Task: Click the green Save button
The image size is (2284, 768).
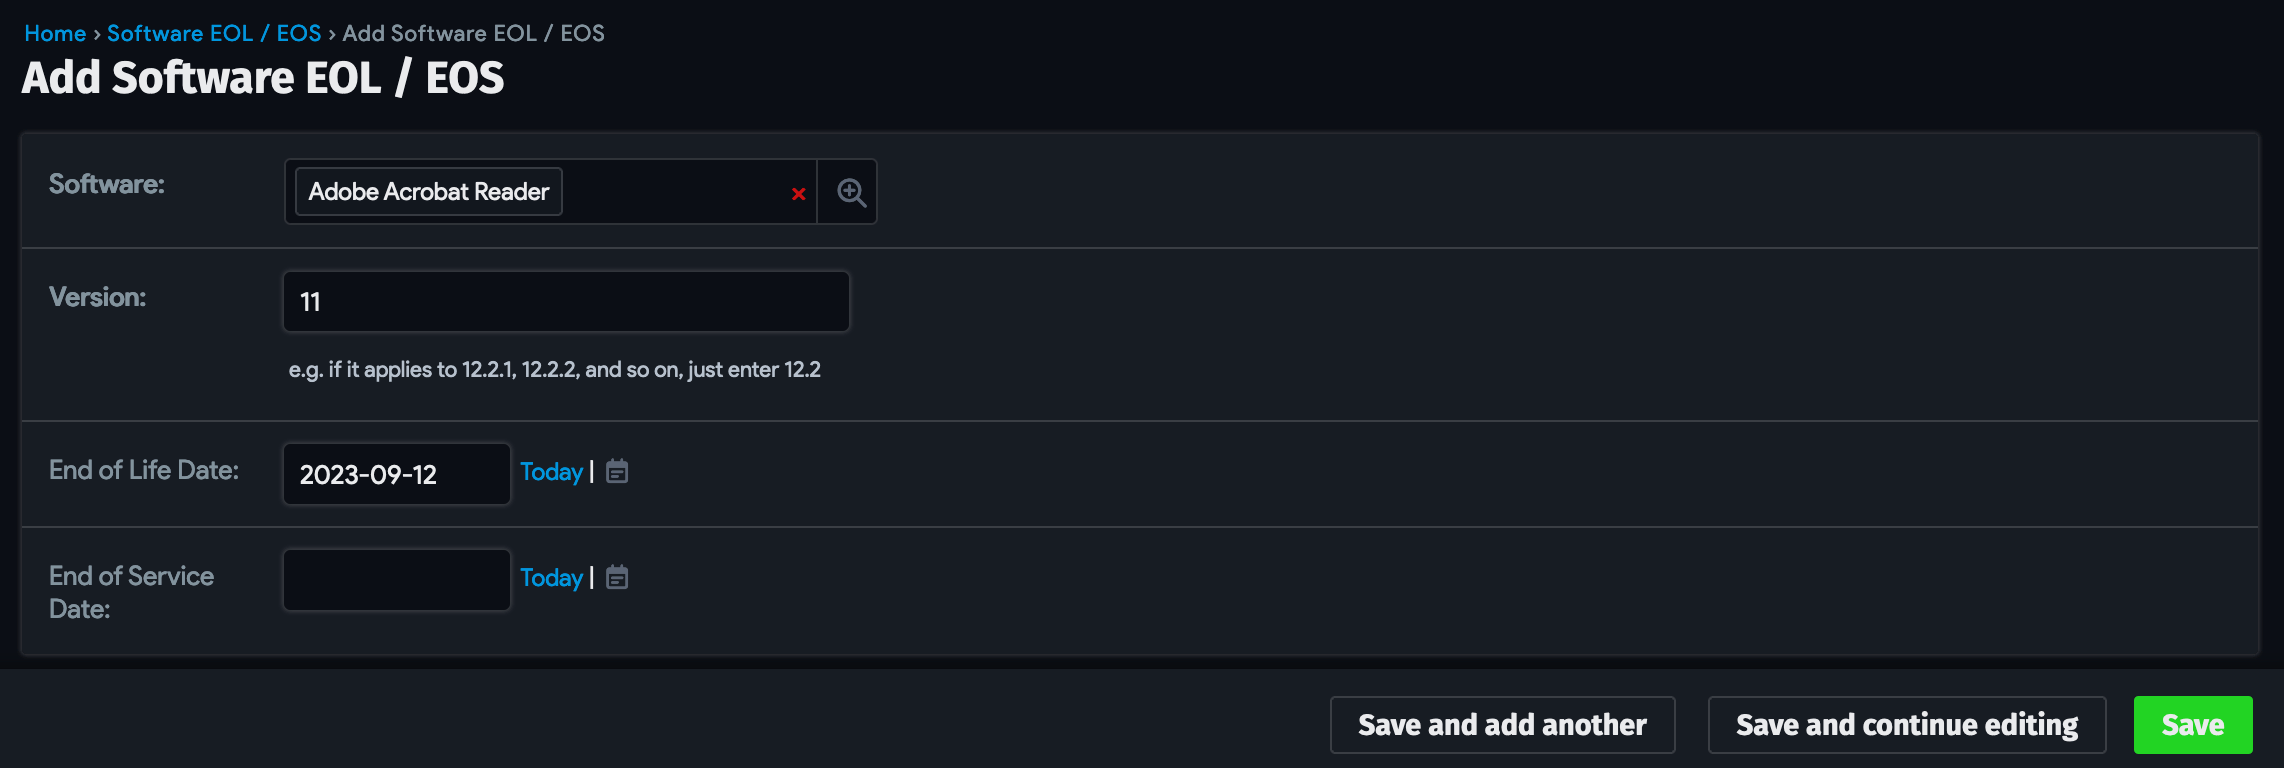Action: click(x=2193, y=725)
